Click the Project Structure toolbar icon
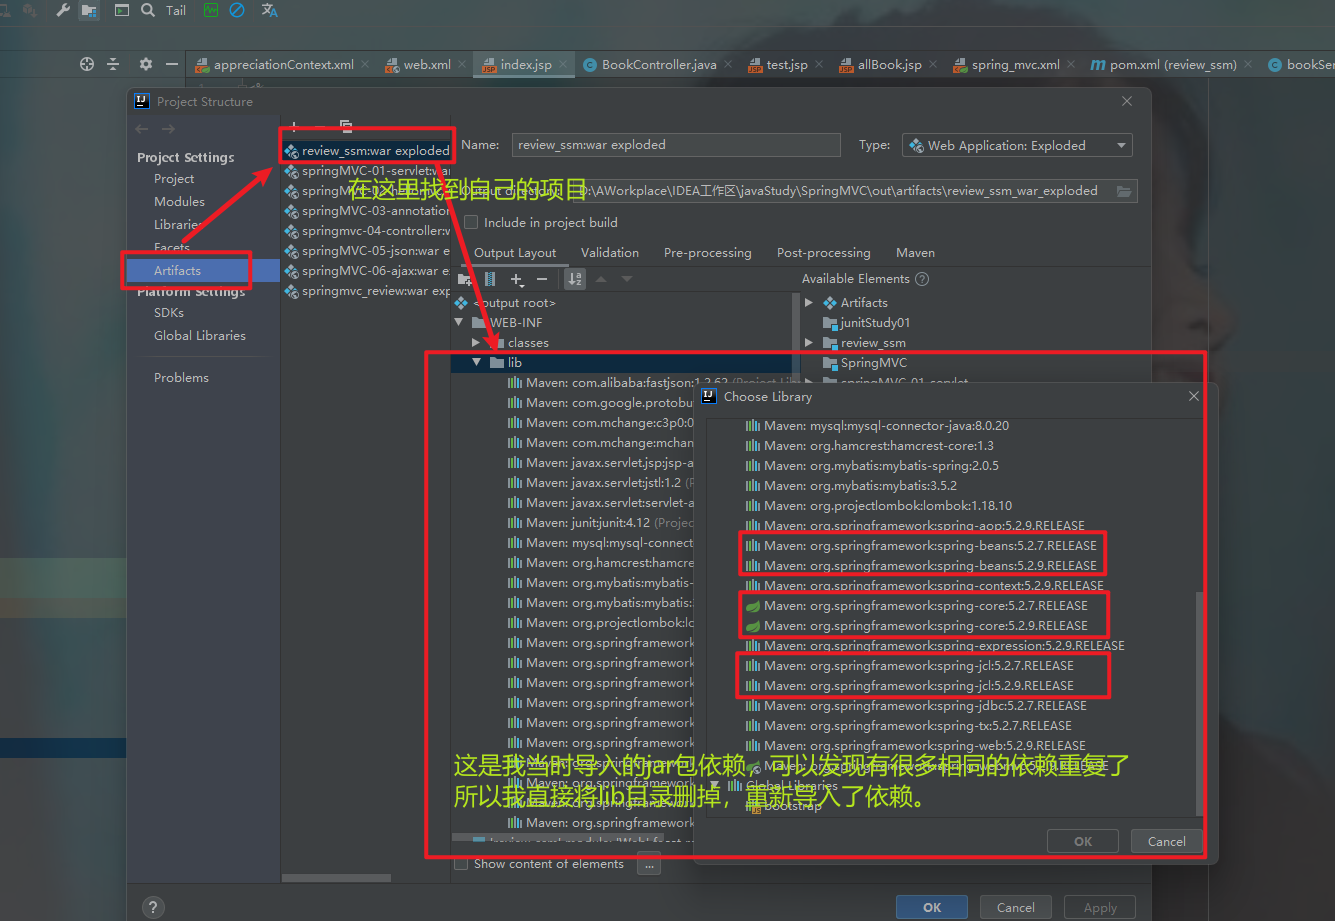 coord(89,10)
